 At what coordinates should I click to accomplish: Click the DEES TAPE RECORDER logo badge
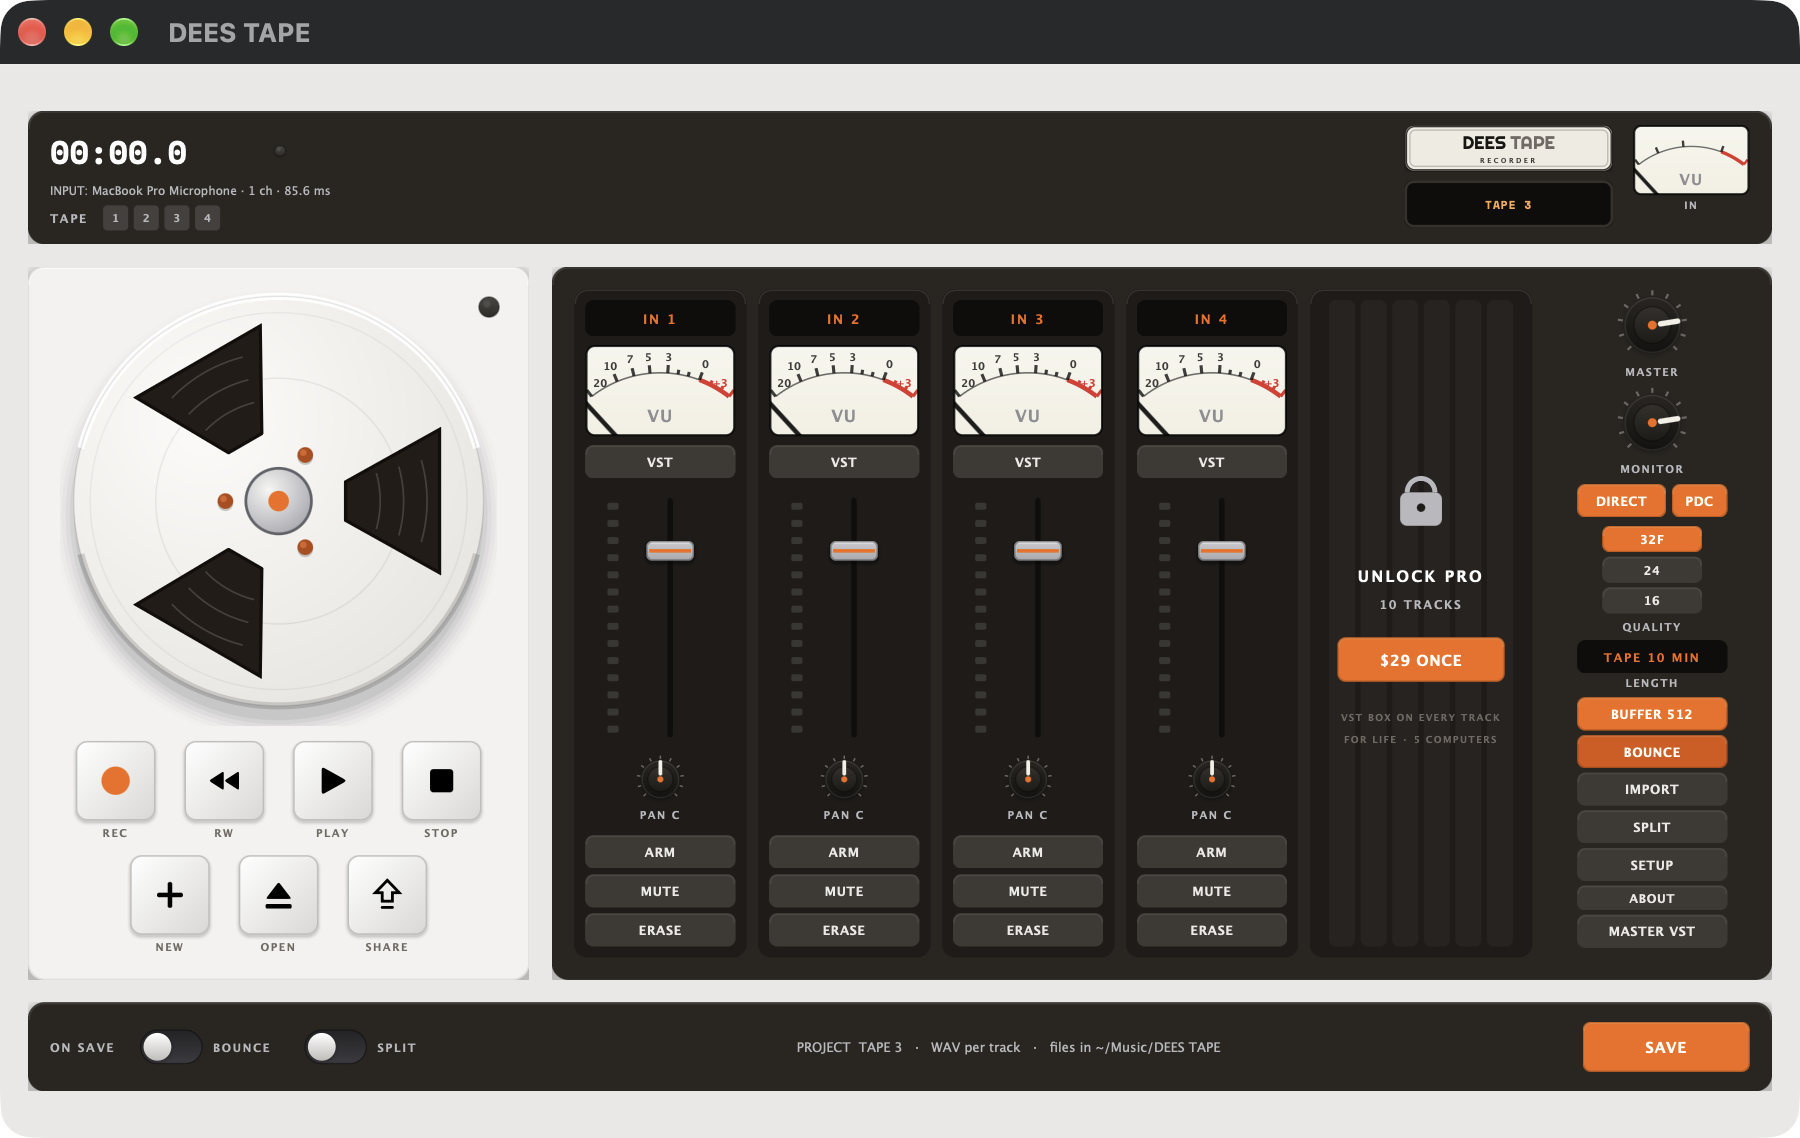pos(1508,148)
